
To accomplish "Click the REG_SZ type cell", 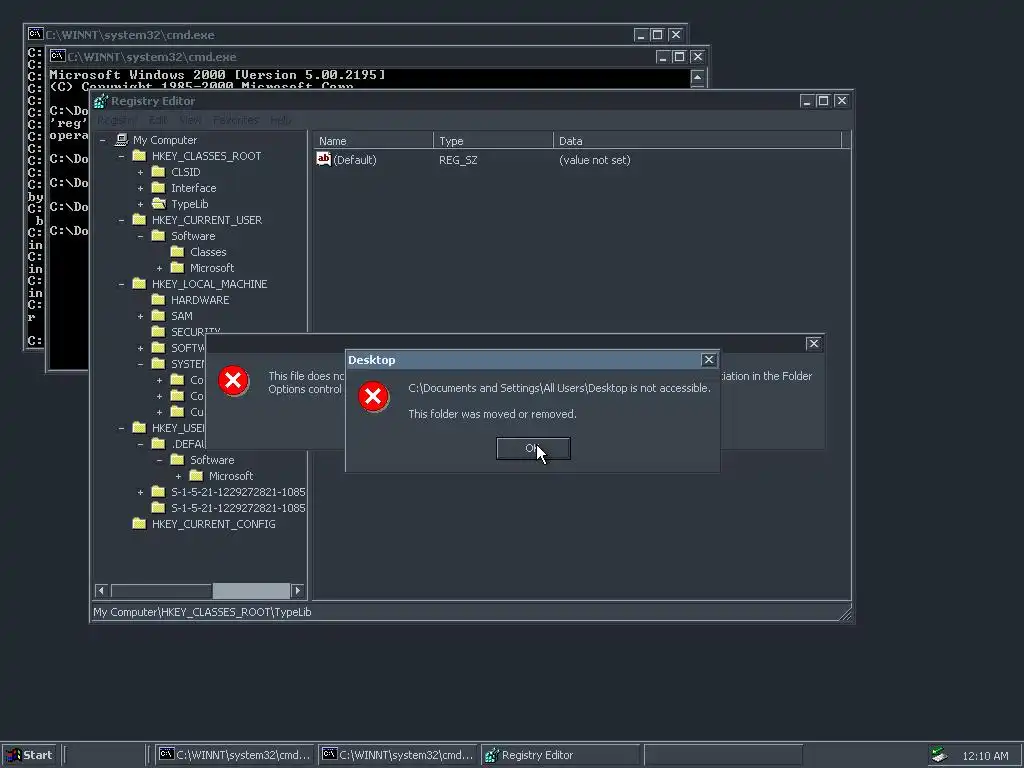I will tap(458, 160).
